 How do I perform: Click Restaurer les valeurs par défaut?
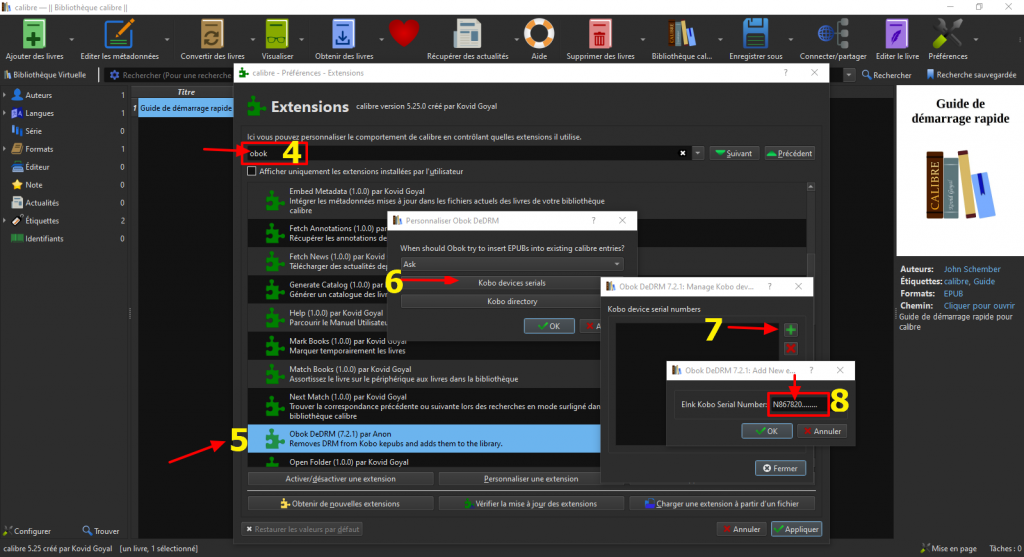coord(304,529)
